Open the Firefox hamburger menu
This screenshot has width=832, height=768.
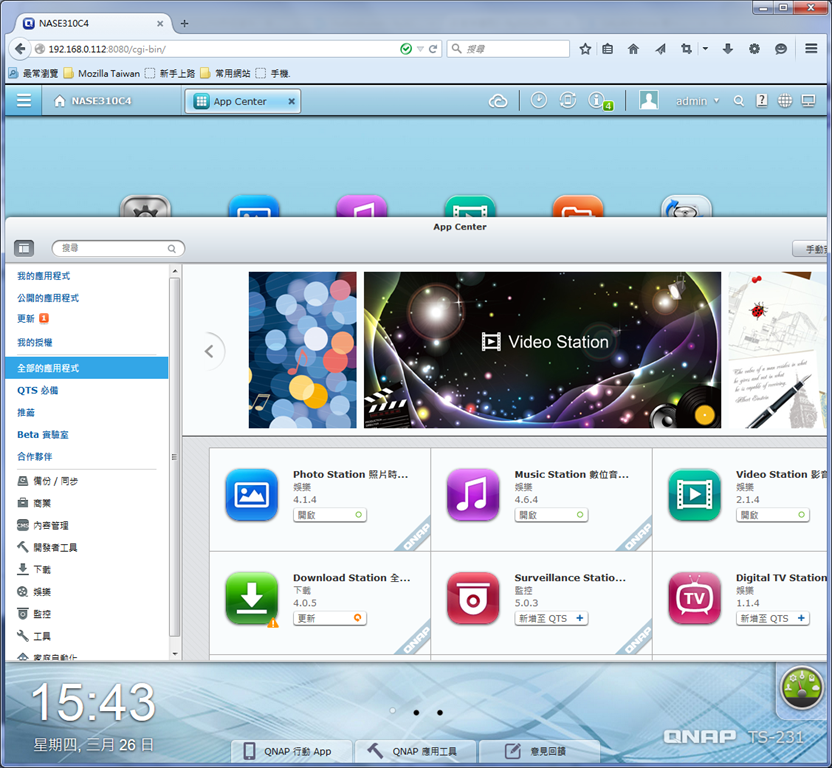point(811,48)
